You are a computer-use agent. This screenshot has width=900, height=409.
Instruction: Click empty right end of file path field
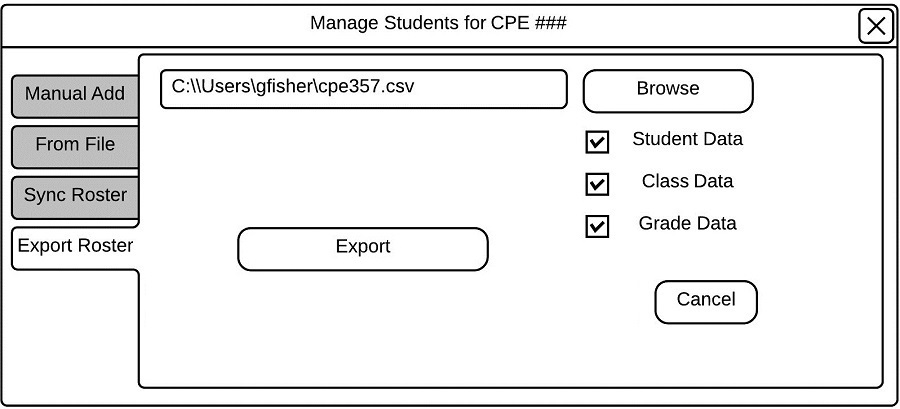510,88
